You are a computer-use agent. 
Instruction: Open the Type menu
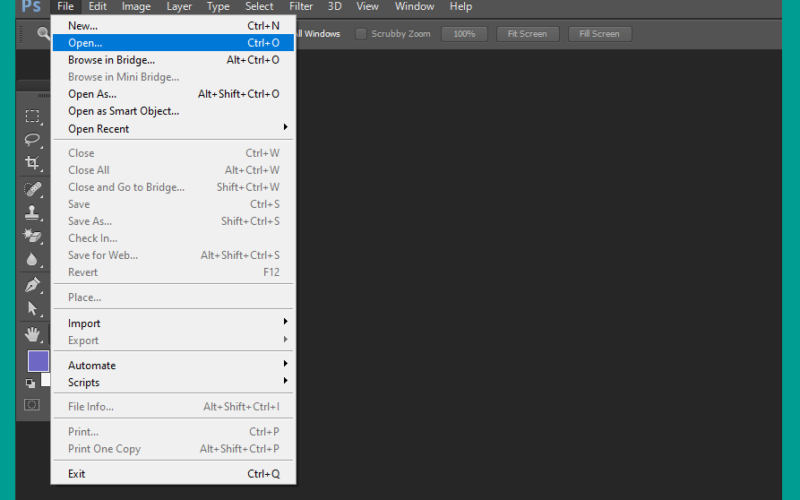pos(218,7)
